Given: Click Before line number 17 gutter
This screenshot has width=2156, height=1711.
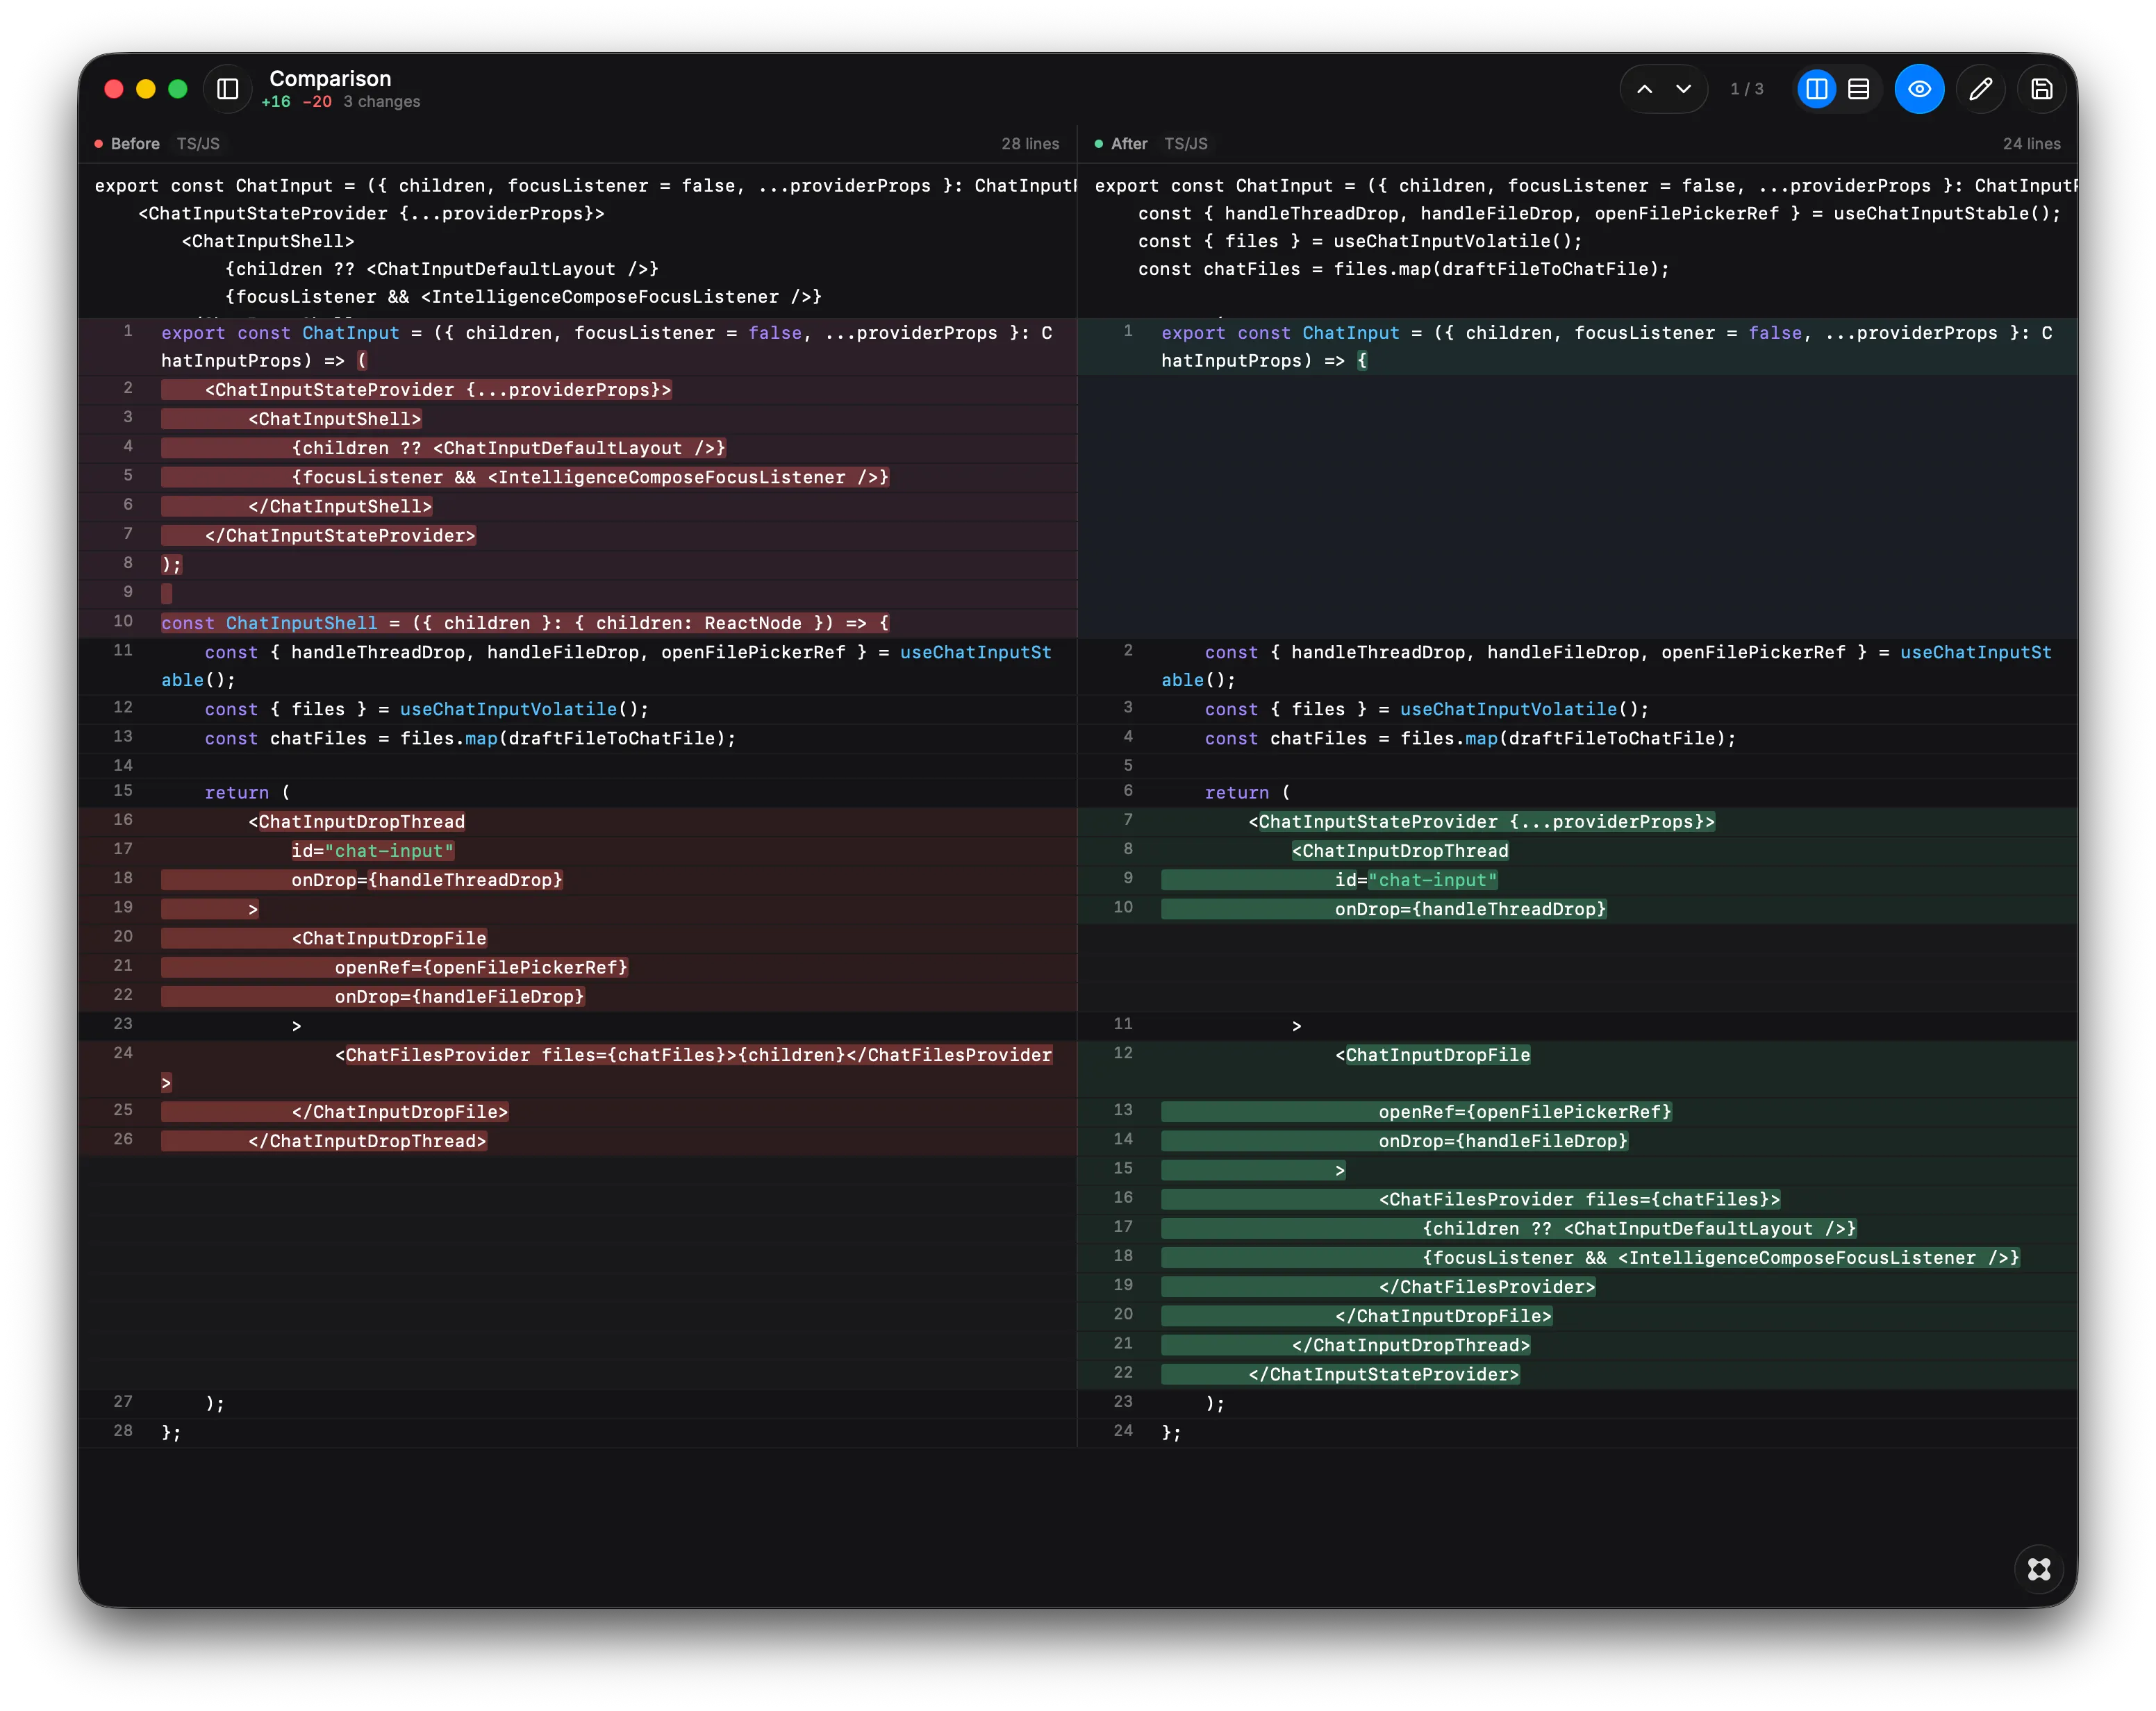Looking at the screenshot, I should point(123,849).
